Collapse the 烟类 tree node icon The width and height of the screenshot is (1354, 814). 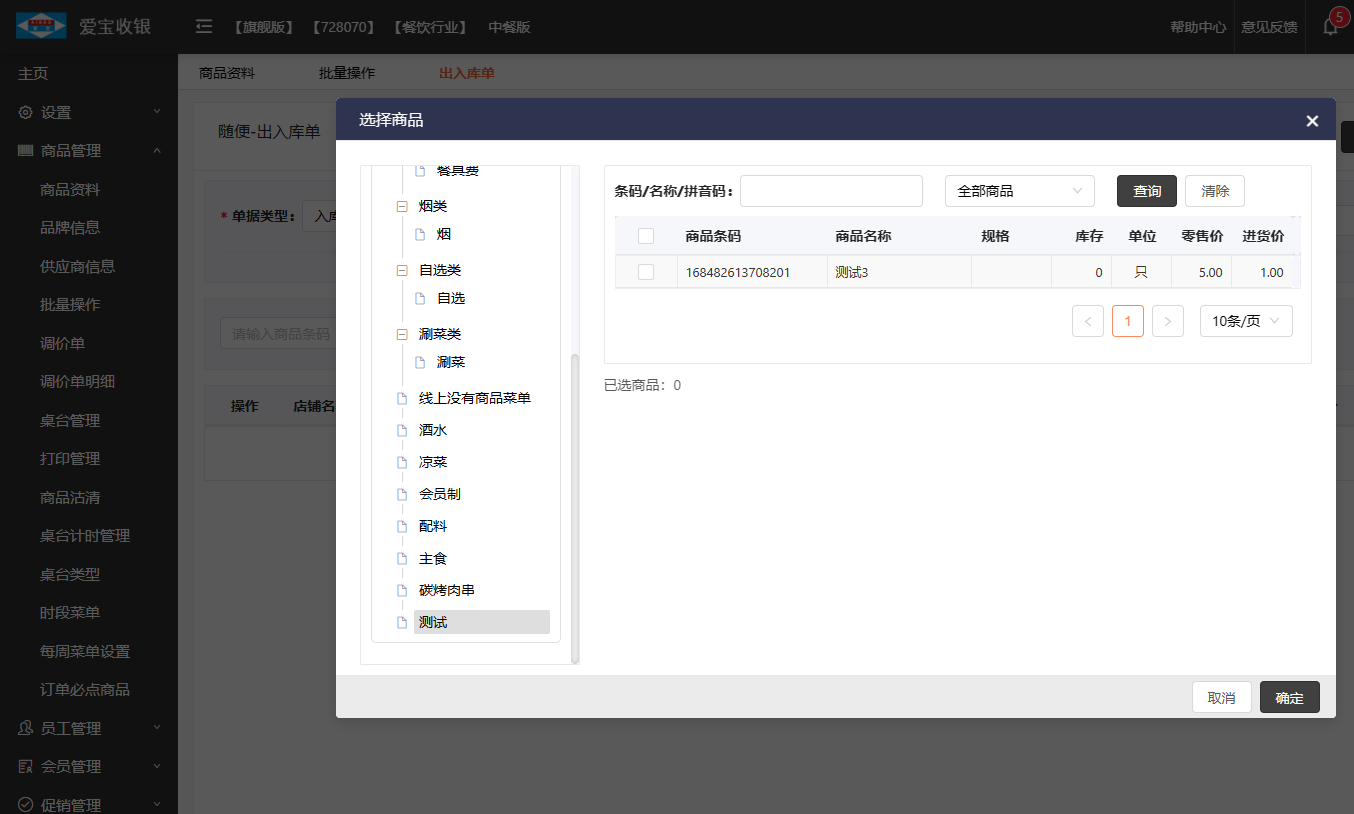[402, 206]
